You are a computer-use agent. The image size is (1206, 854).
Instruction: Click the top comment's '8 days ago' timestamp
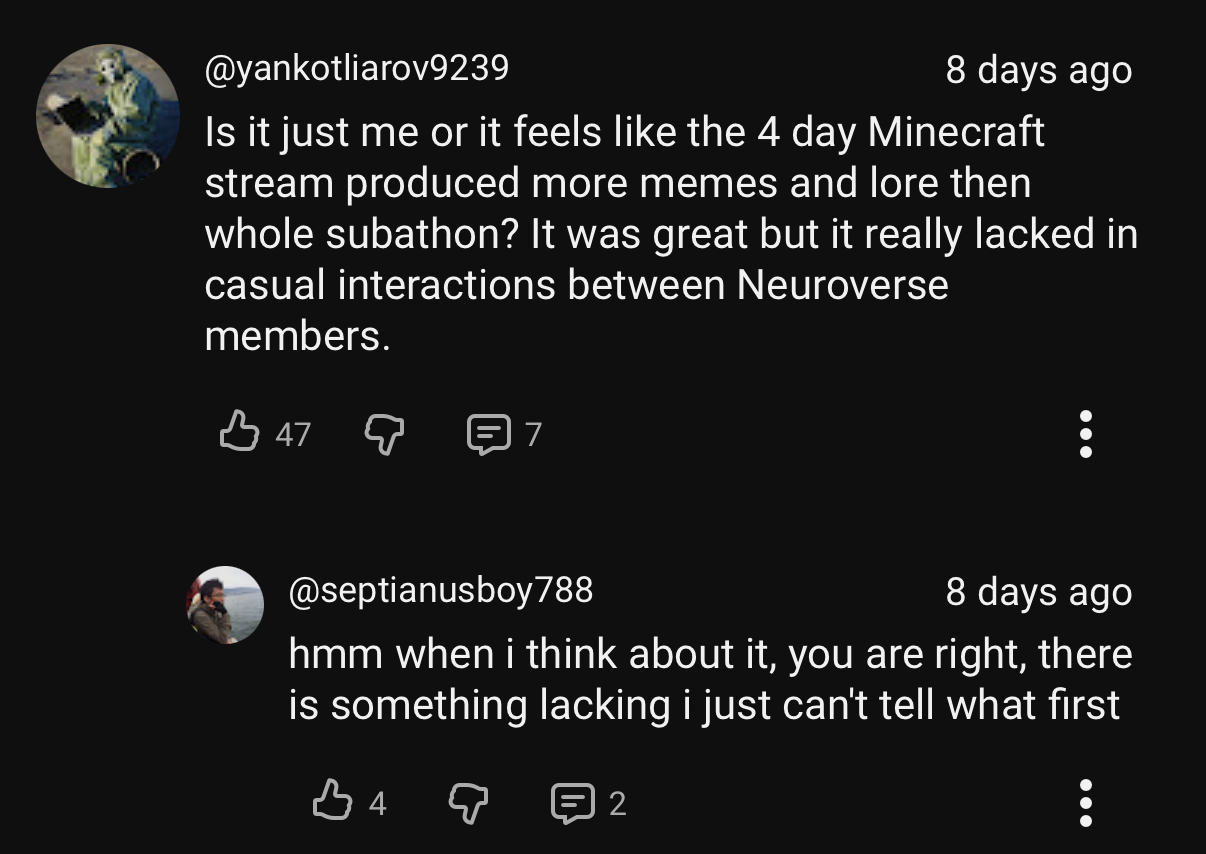[1038, 70]
